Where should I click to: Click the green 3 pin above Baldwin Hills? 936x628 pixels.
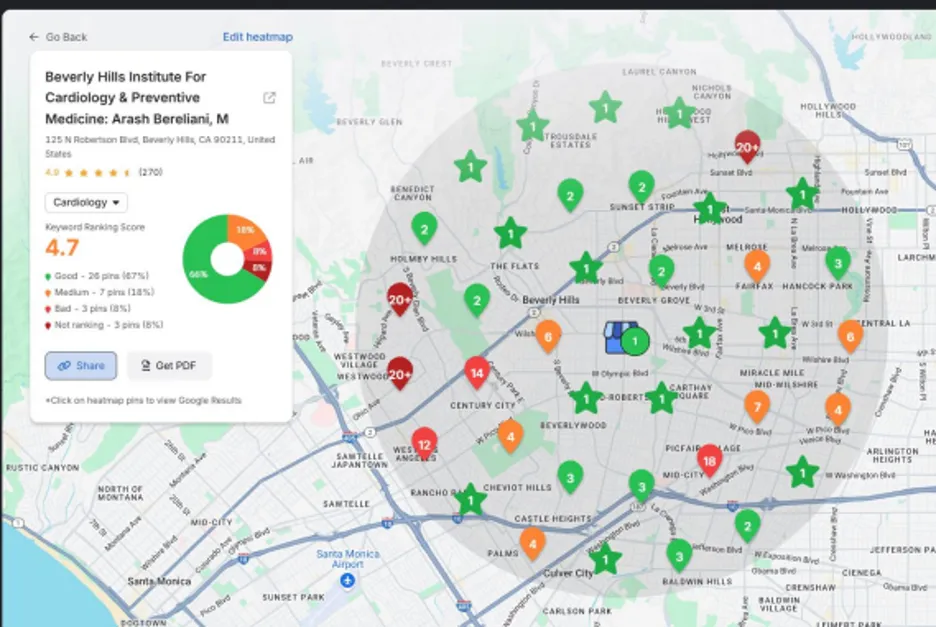(x=679, y=556)
